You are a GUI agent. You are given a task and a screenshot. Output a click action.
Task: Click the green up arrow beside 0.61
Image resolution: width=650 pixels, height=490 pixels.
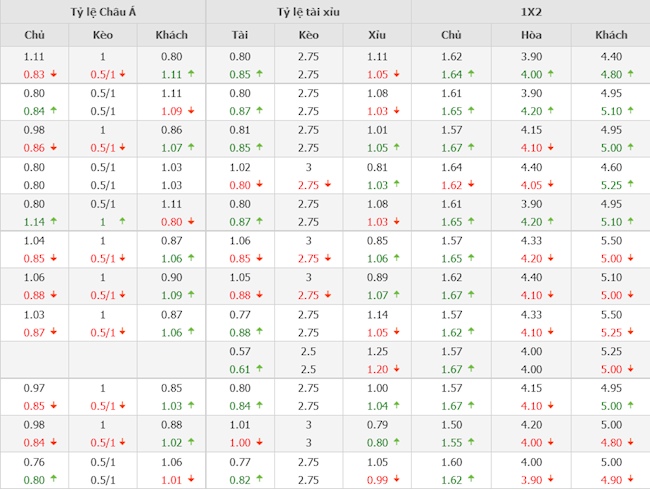tap(258, 368)
